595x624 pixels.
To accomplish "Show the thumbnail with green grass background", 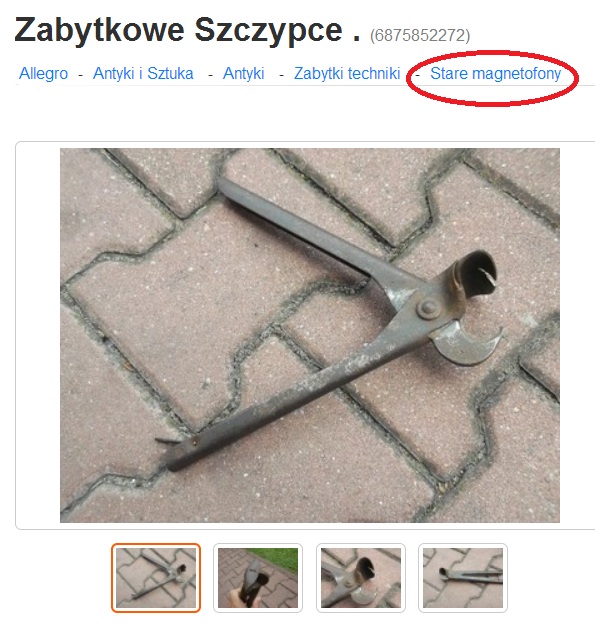I will pyautogui.click(x=258, y=577).
